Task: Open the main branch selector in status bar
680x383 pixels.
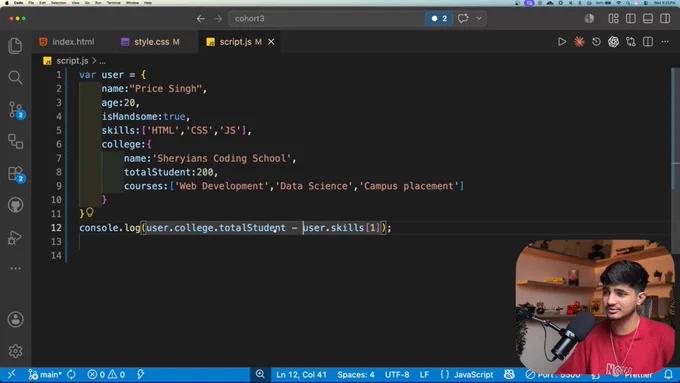Action: pos(45,374)
